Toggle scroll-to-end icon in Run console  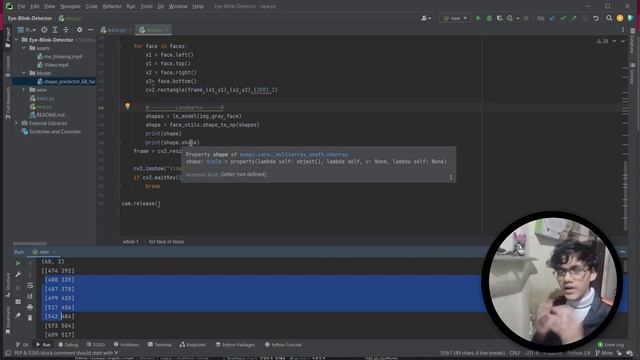30,296
